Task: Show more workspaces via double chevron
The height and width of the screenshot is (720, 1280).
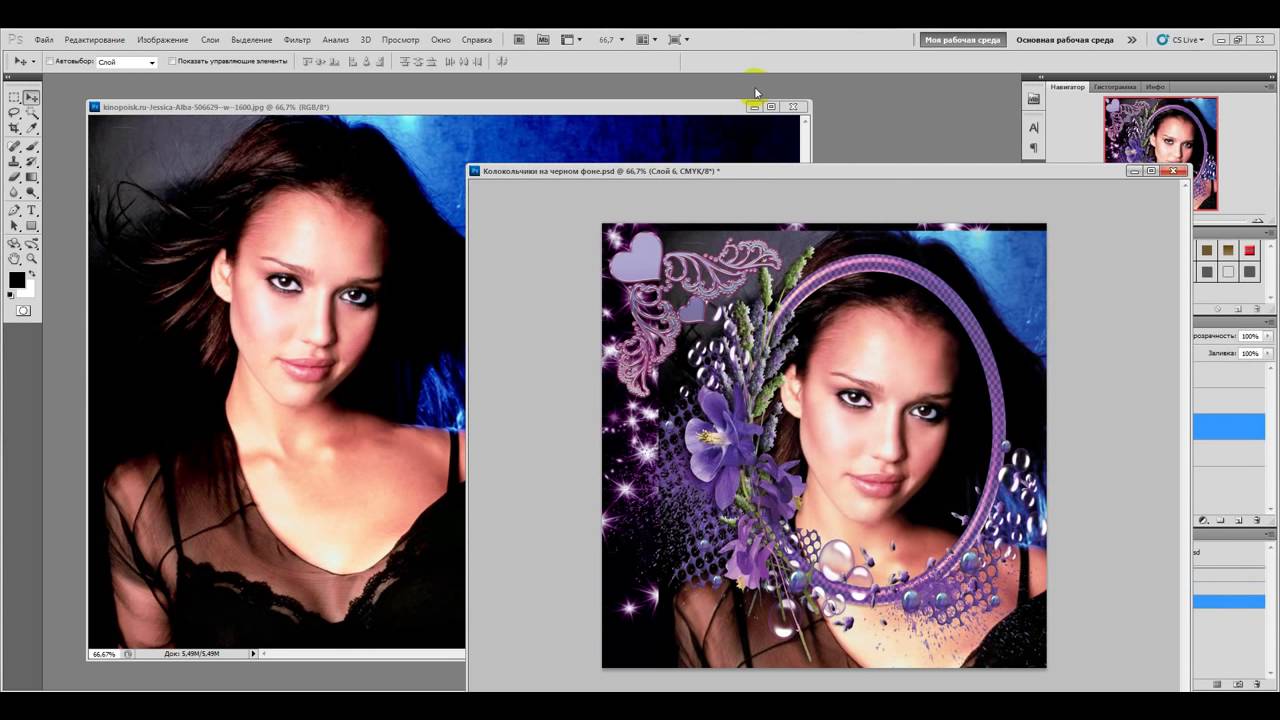Action: coord(1132,40)
